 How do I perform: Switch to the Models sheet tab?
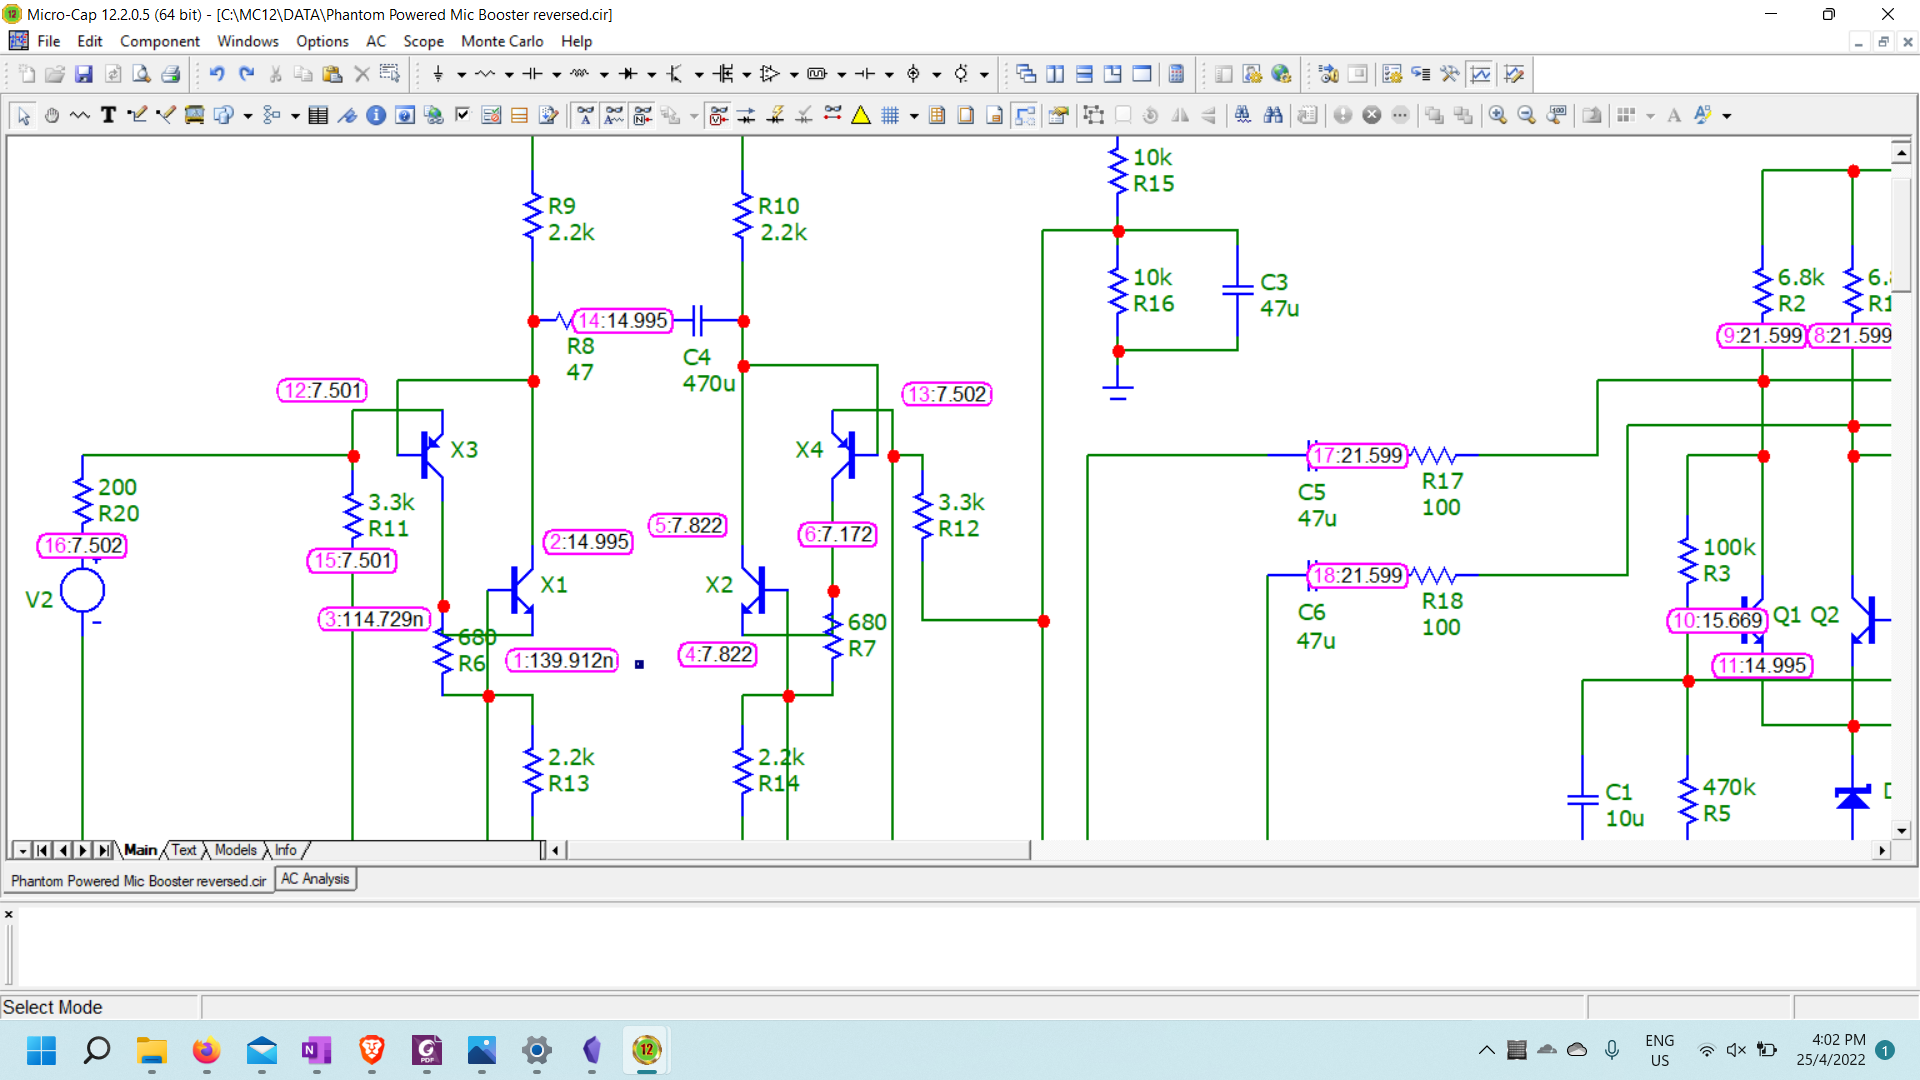[x=236, y=850]
